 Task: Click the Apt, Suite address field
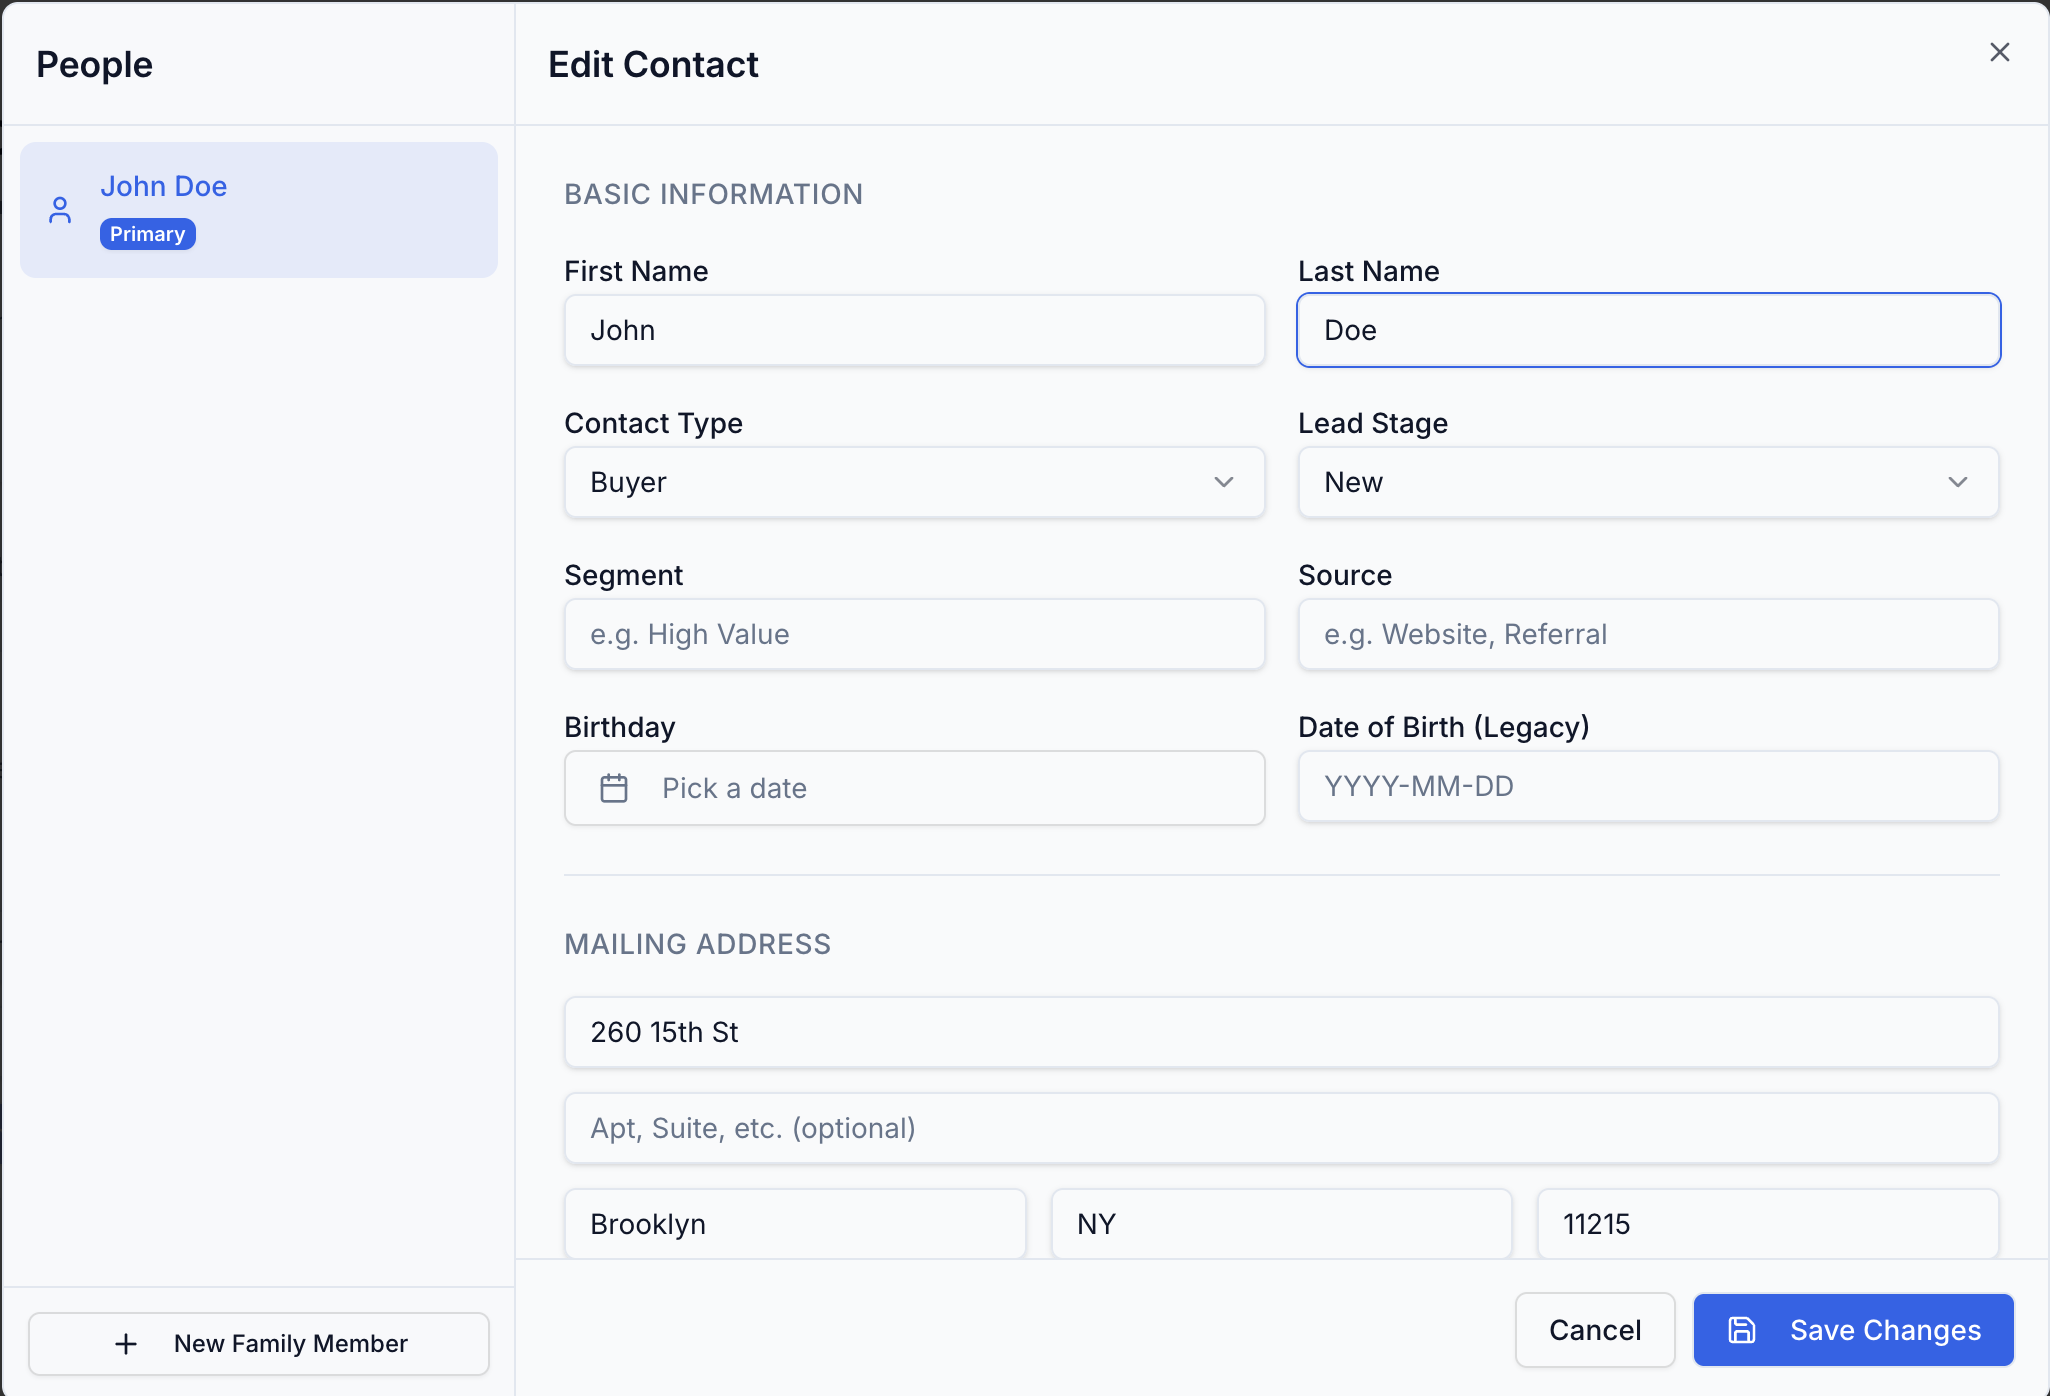(1281, 1128)
